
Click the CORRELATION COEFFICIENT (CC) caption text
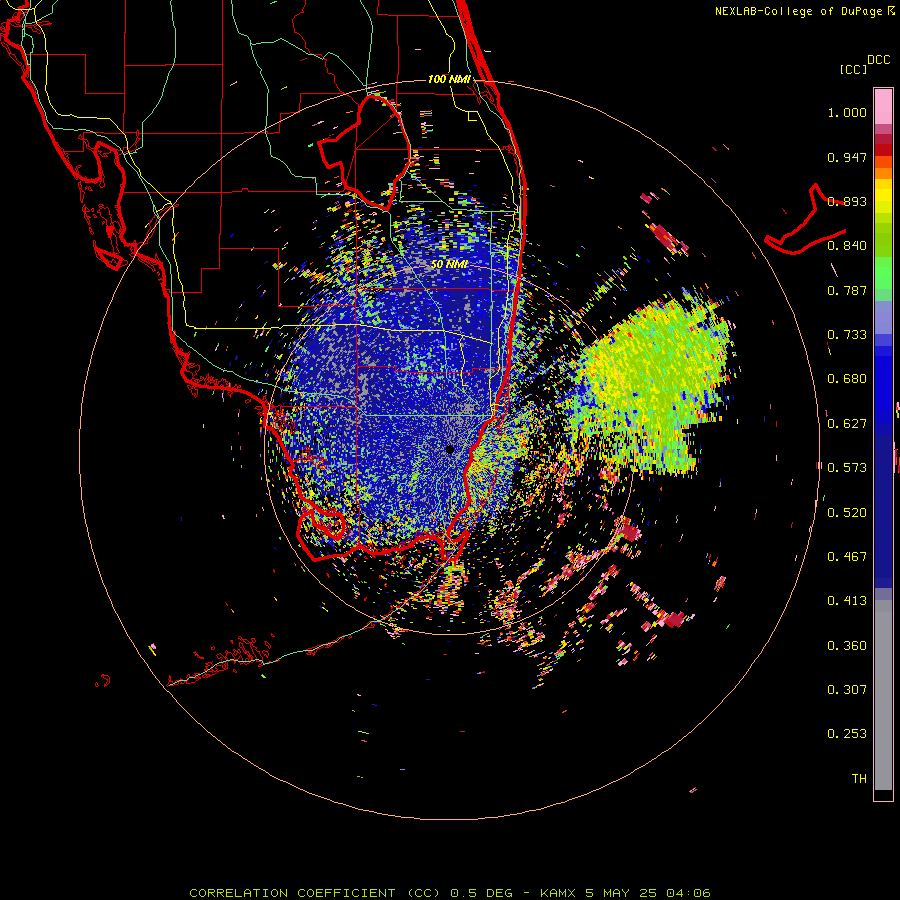point(316,893)
